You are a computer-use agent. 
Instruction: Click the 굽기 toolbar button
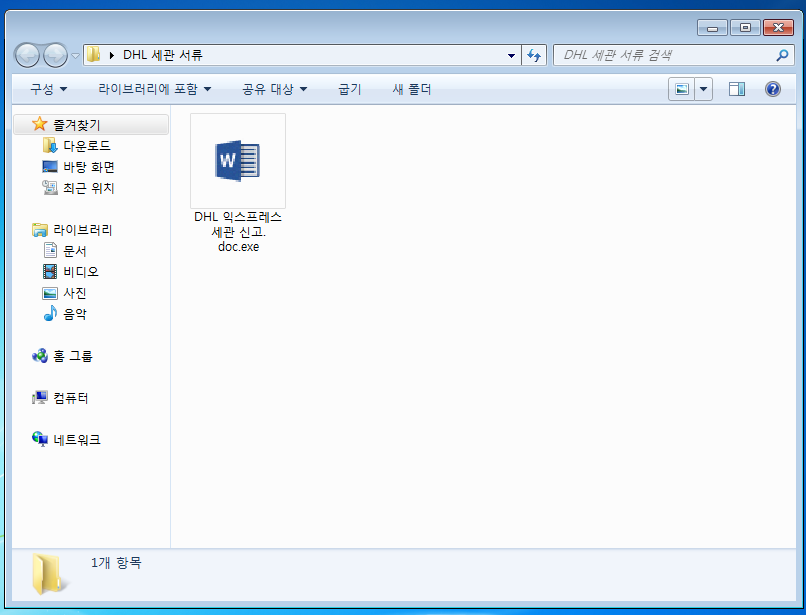tap(350, 89)
